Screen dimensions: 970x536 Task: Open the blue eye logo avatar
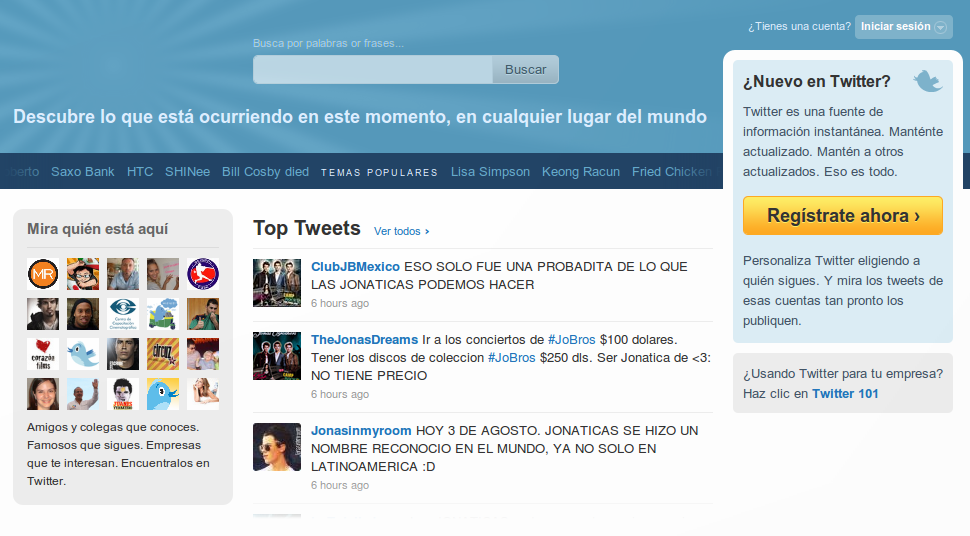point(122,314)
